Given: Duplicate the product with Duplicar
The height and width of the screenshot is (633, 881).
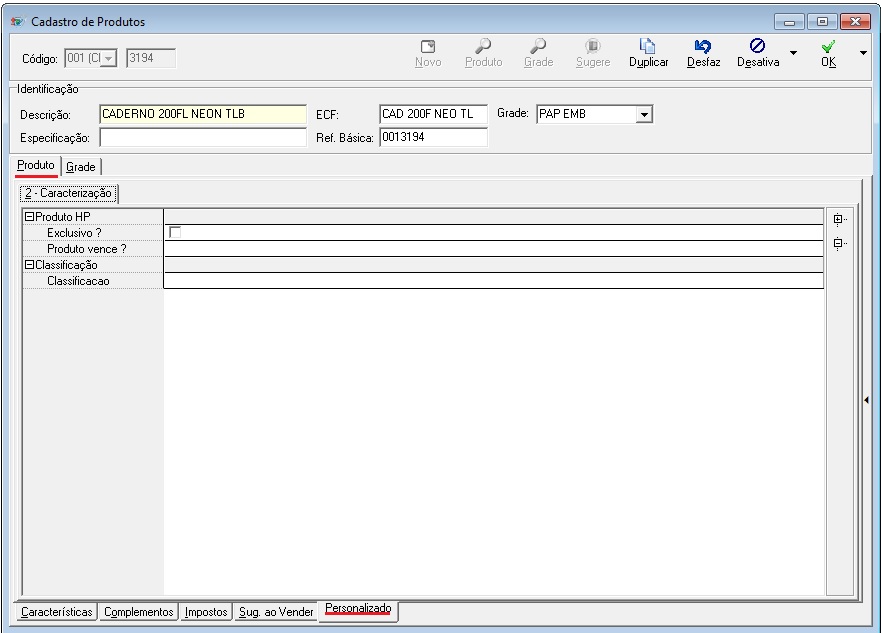Looking at the screenshot, I should point(648,53).
